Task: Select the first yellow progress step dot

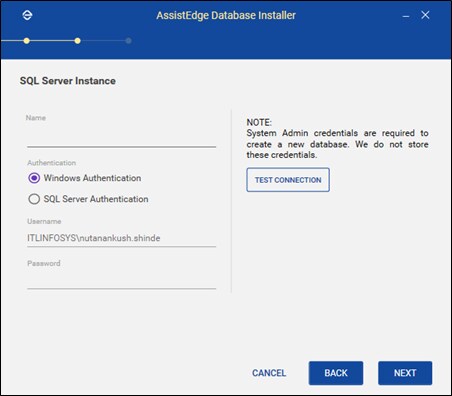Action: [x=27, y=41]
